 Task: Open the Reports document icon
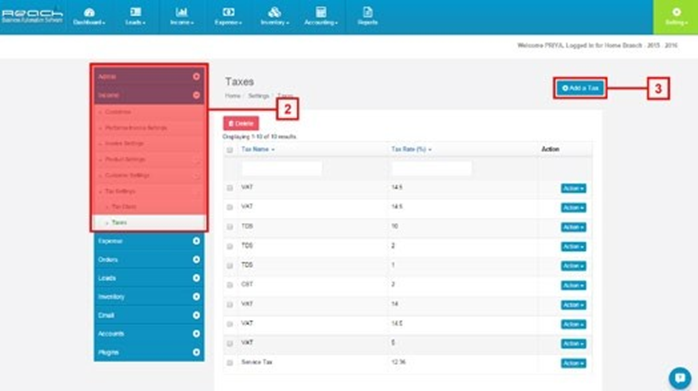tap(368, 12)
